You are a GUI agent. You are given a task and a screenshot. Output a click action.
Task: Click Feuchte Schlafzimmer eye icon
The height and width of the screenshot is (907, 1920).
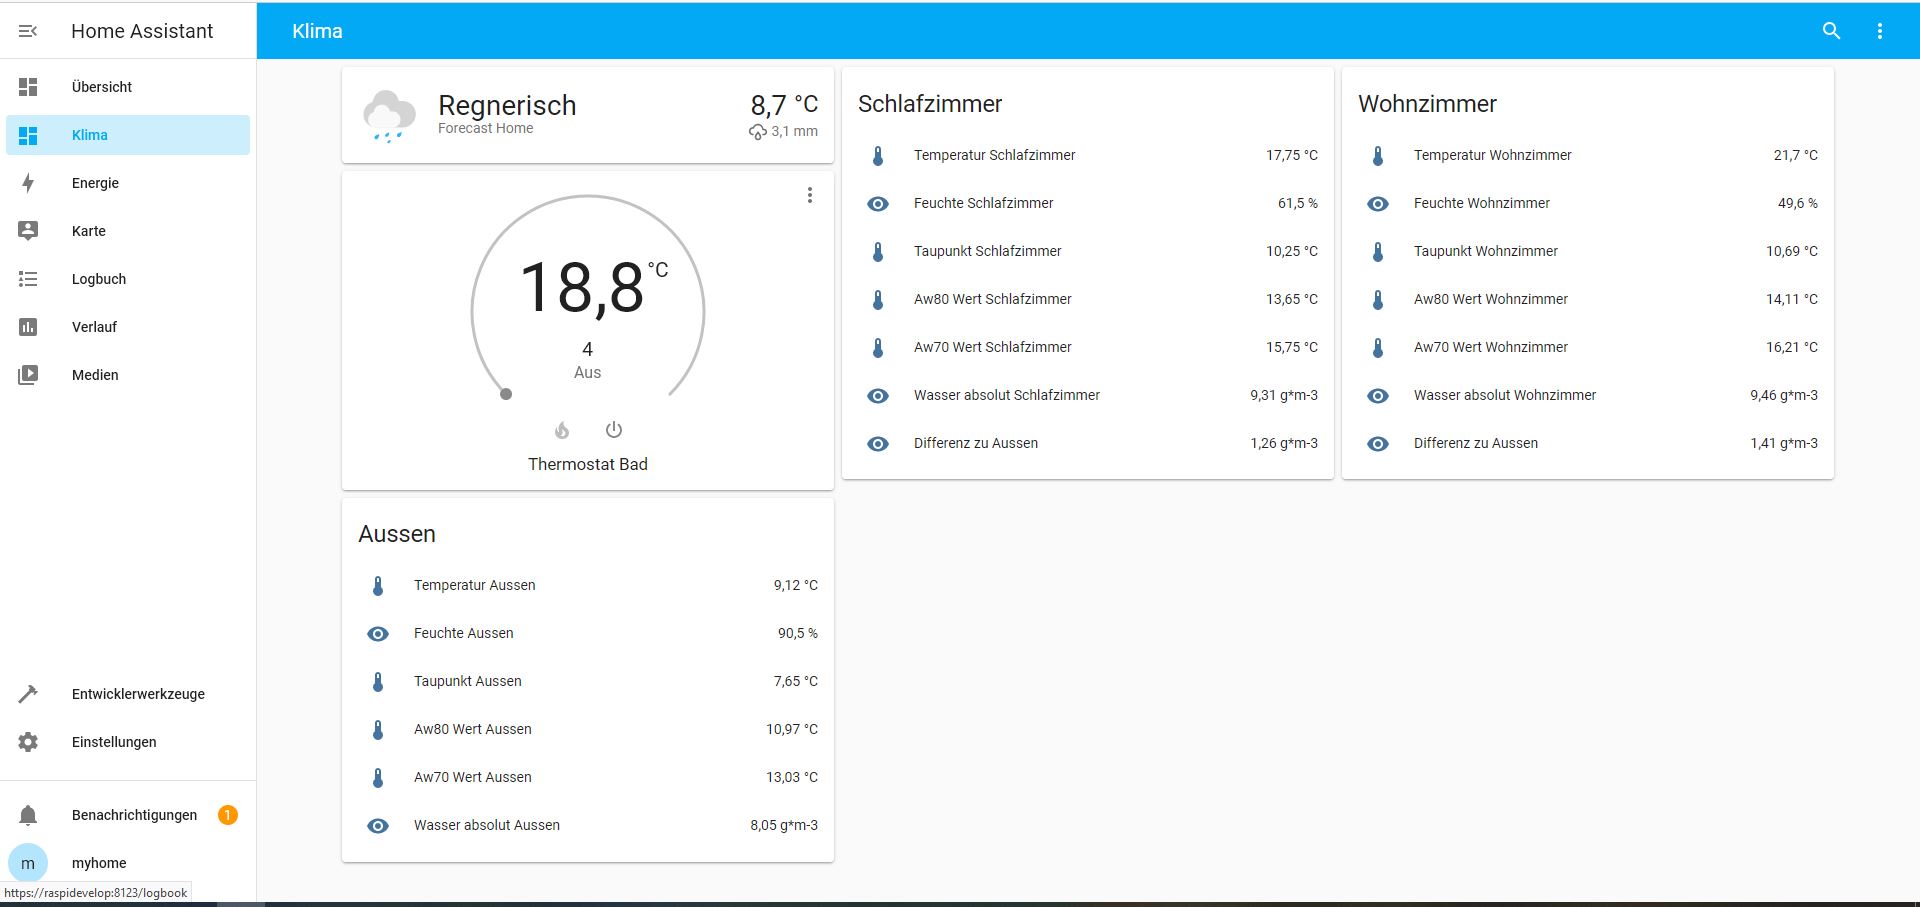878,204
